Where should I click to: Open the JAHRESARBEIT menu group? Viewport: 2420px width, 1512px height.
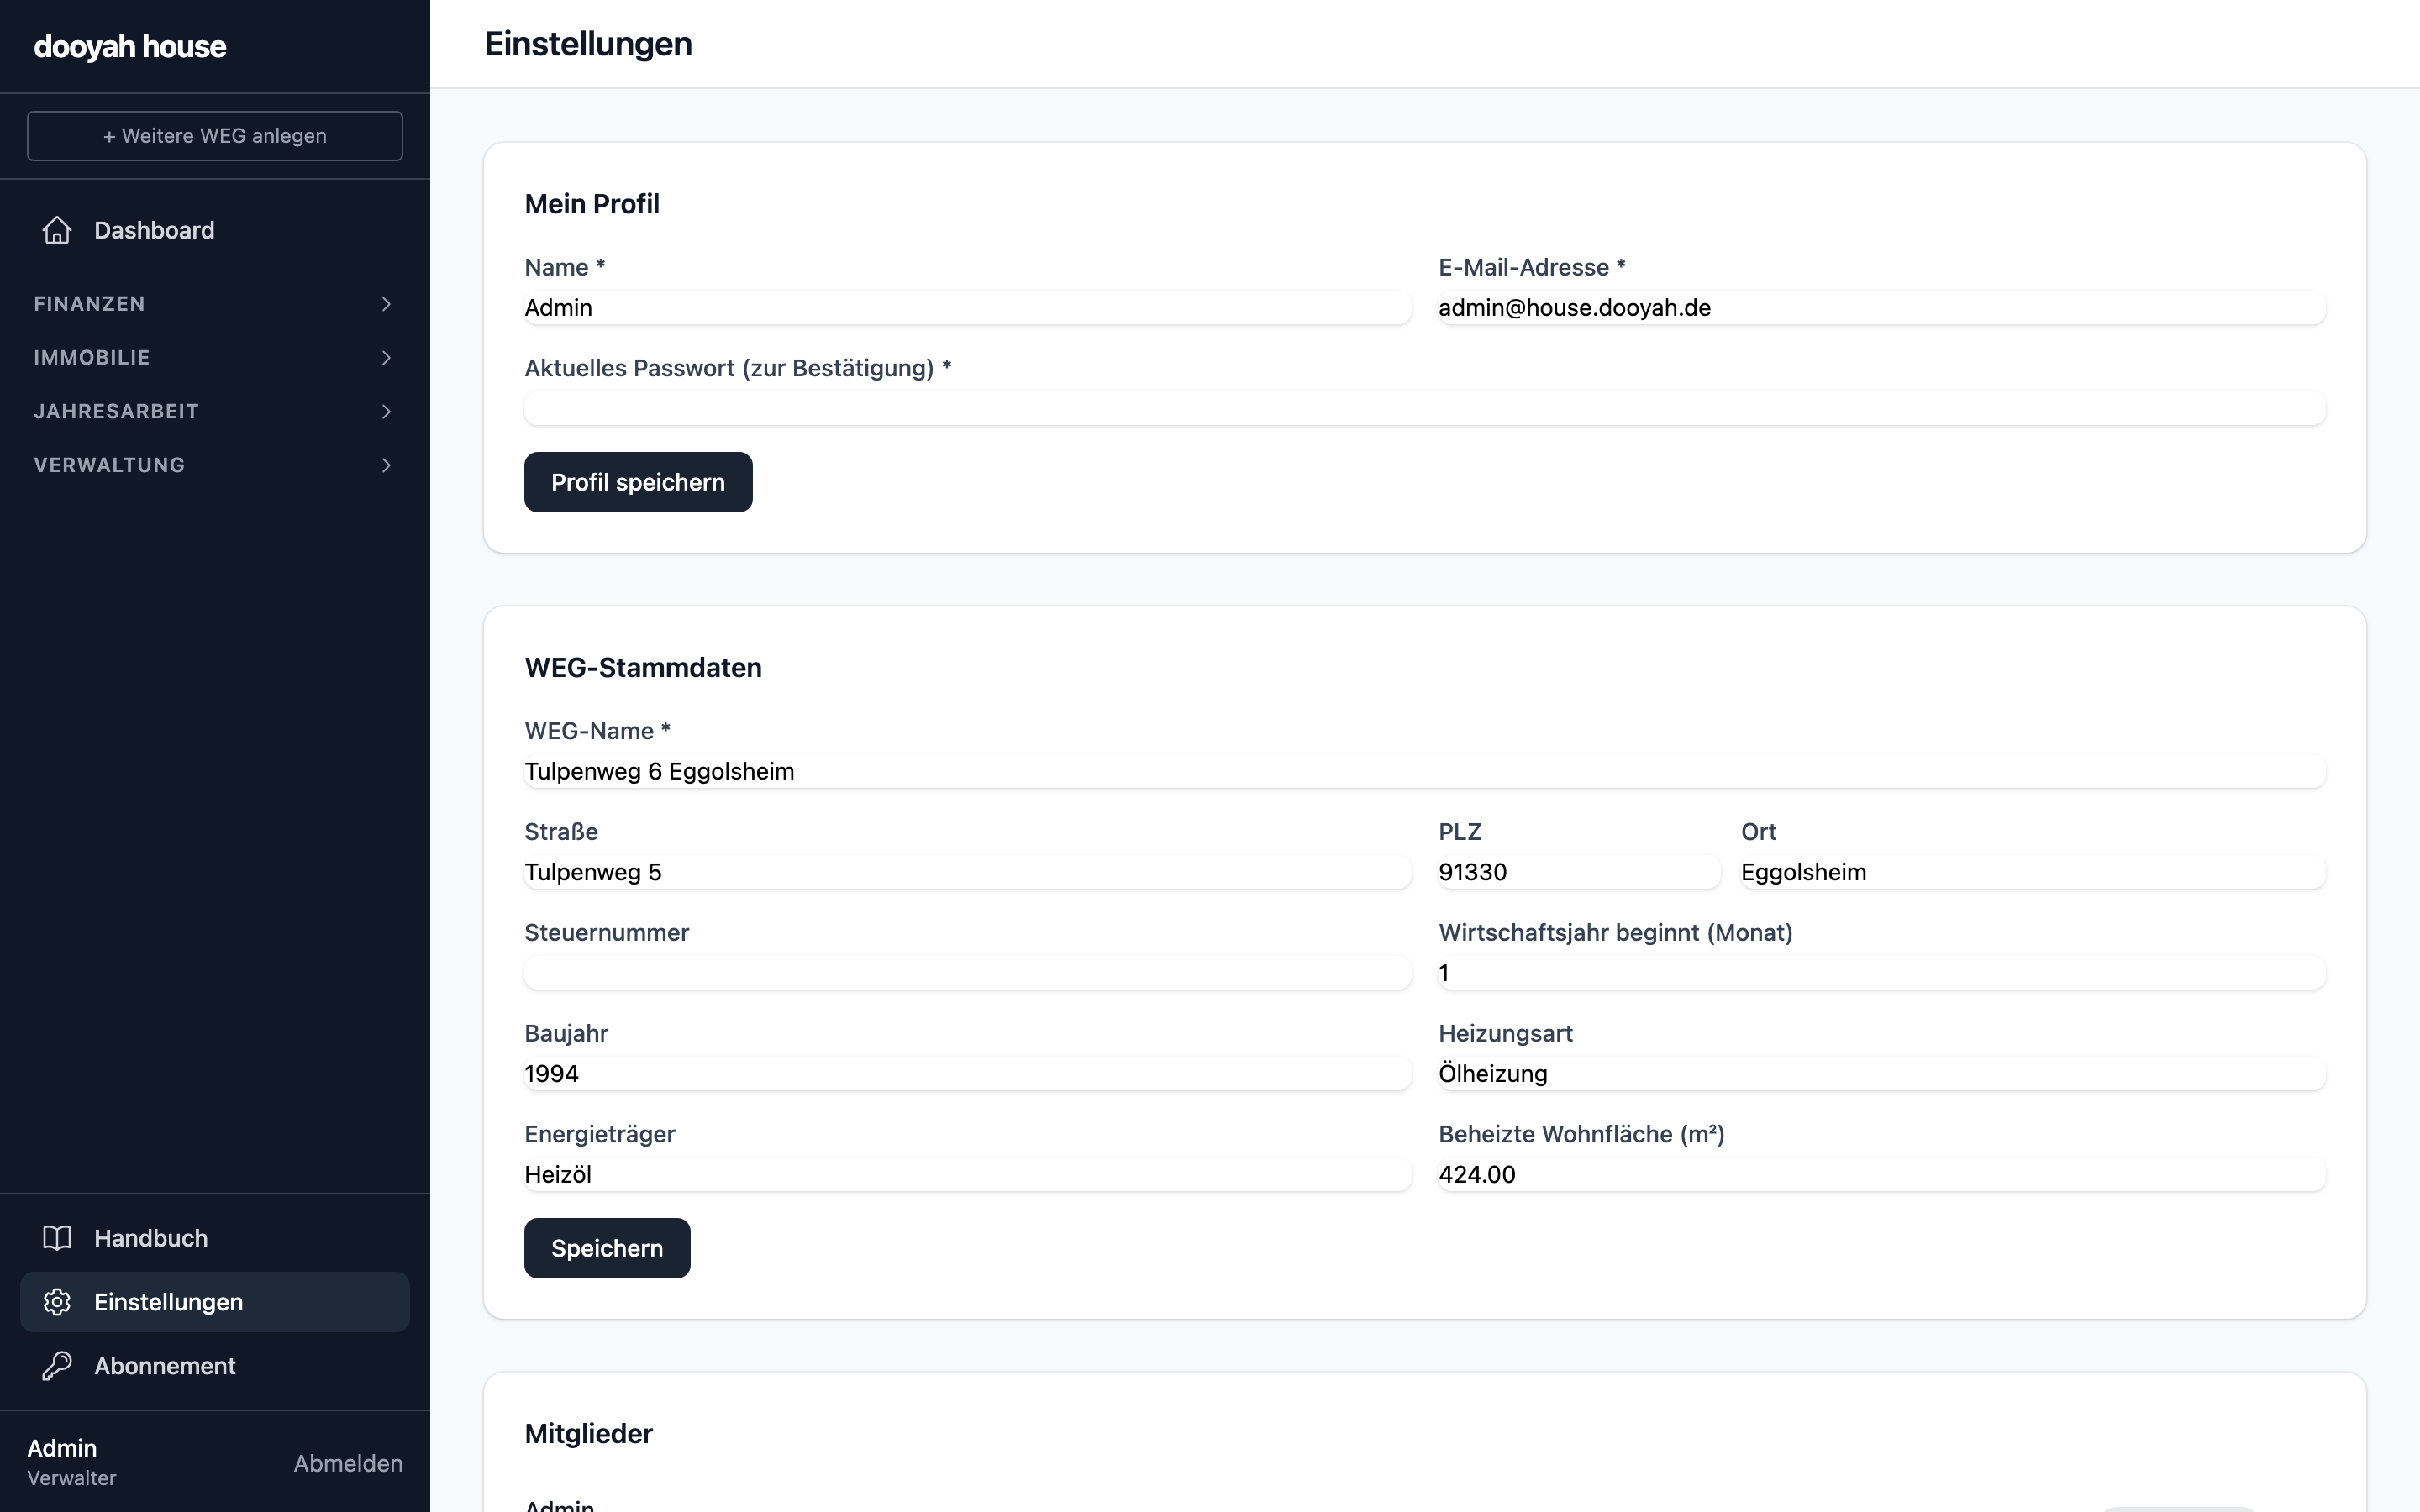point(215,412)
